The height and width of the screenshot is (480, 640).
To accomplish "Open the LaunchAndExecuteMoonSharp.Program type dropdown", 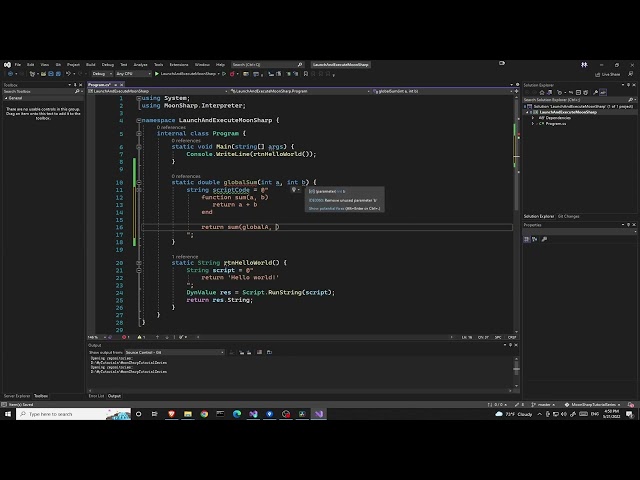I will coord(300,91).
